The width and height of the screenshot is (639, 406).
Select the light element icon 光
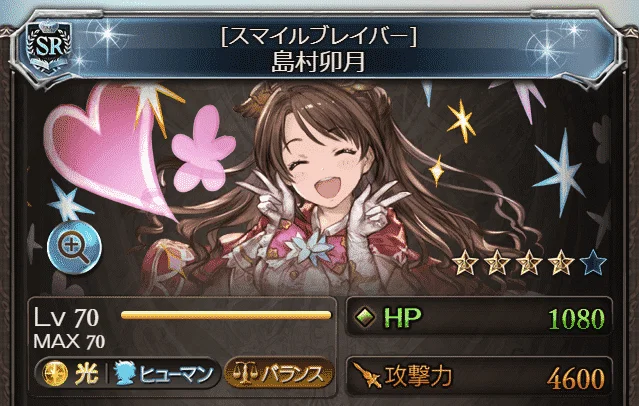point(55,373)
